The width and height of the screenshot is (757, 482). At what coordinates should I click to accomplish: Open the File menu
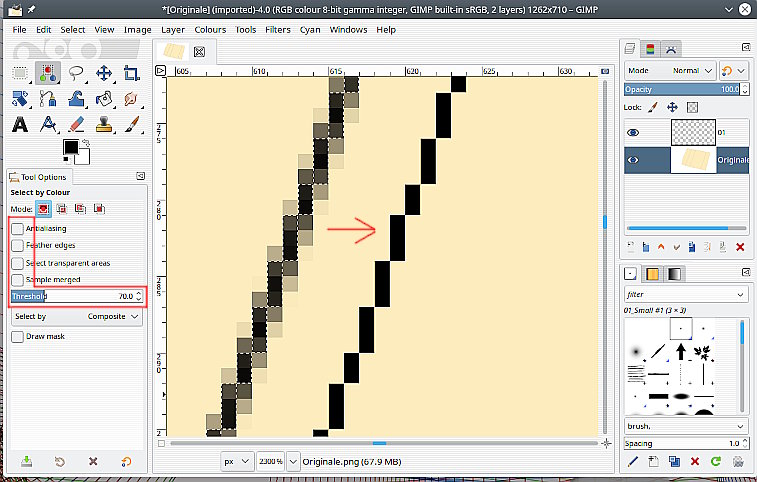(x=19, y=30)
